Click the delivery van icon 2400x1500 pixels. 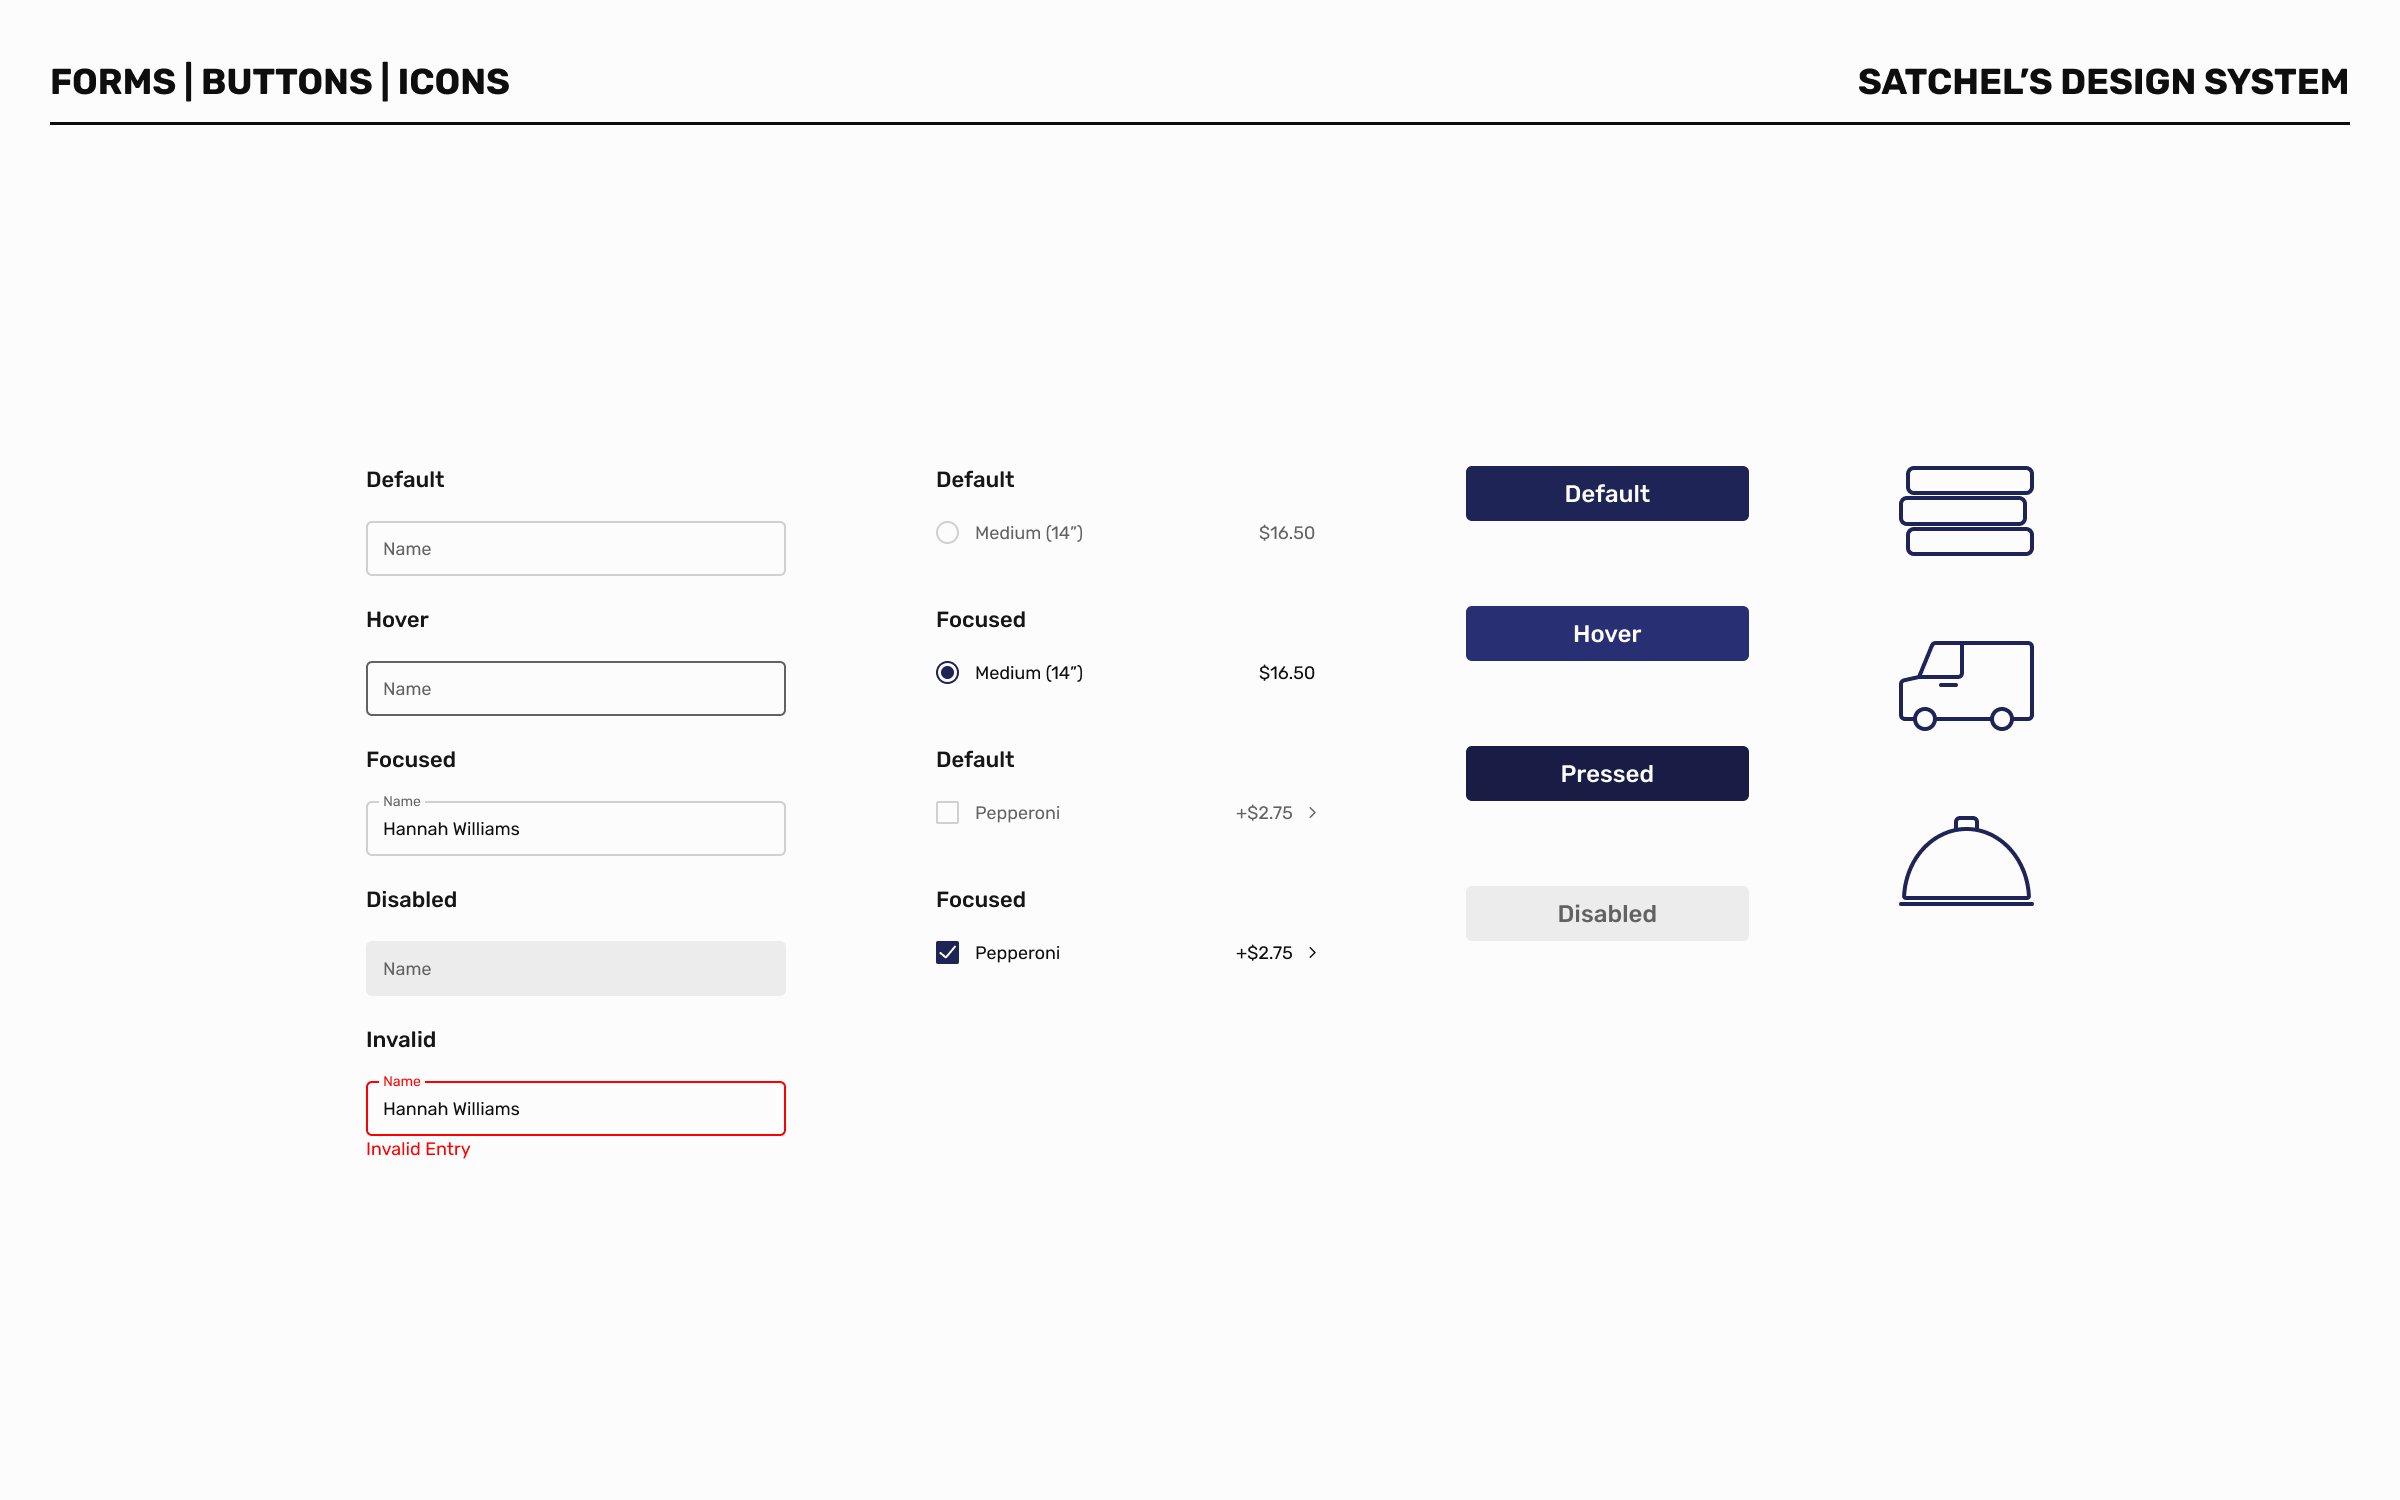pyautogui.click(x=1966, y=686)
